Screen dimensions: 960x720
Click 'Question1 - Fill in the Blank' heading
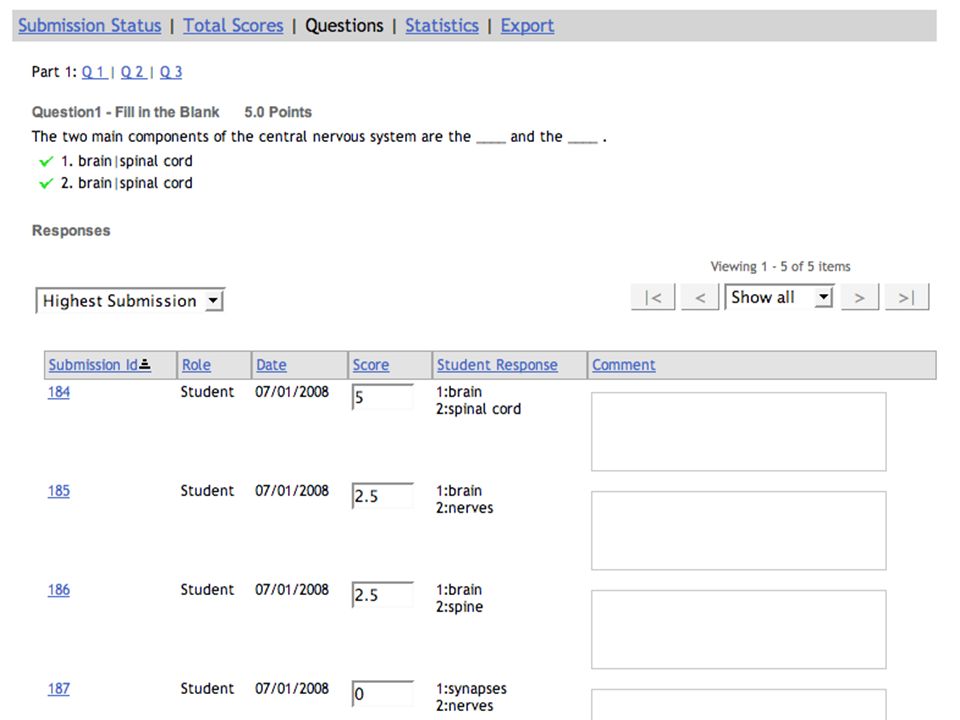[x=126, y=112]
